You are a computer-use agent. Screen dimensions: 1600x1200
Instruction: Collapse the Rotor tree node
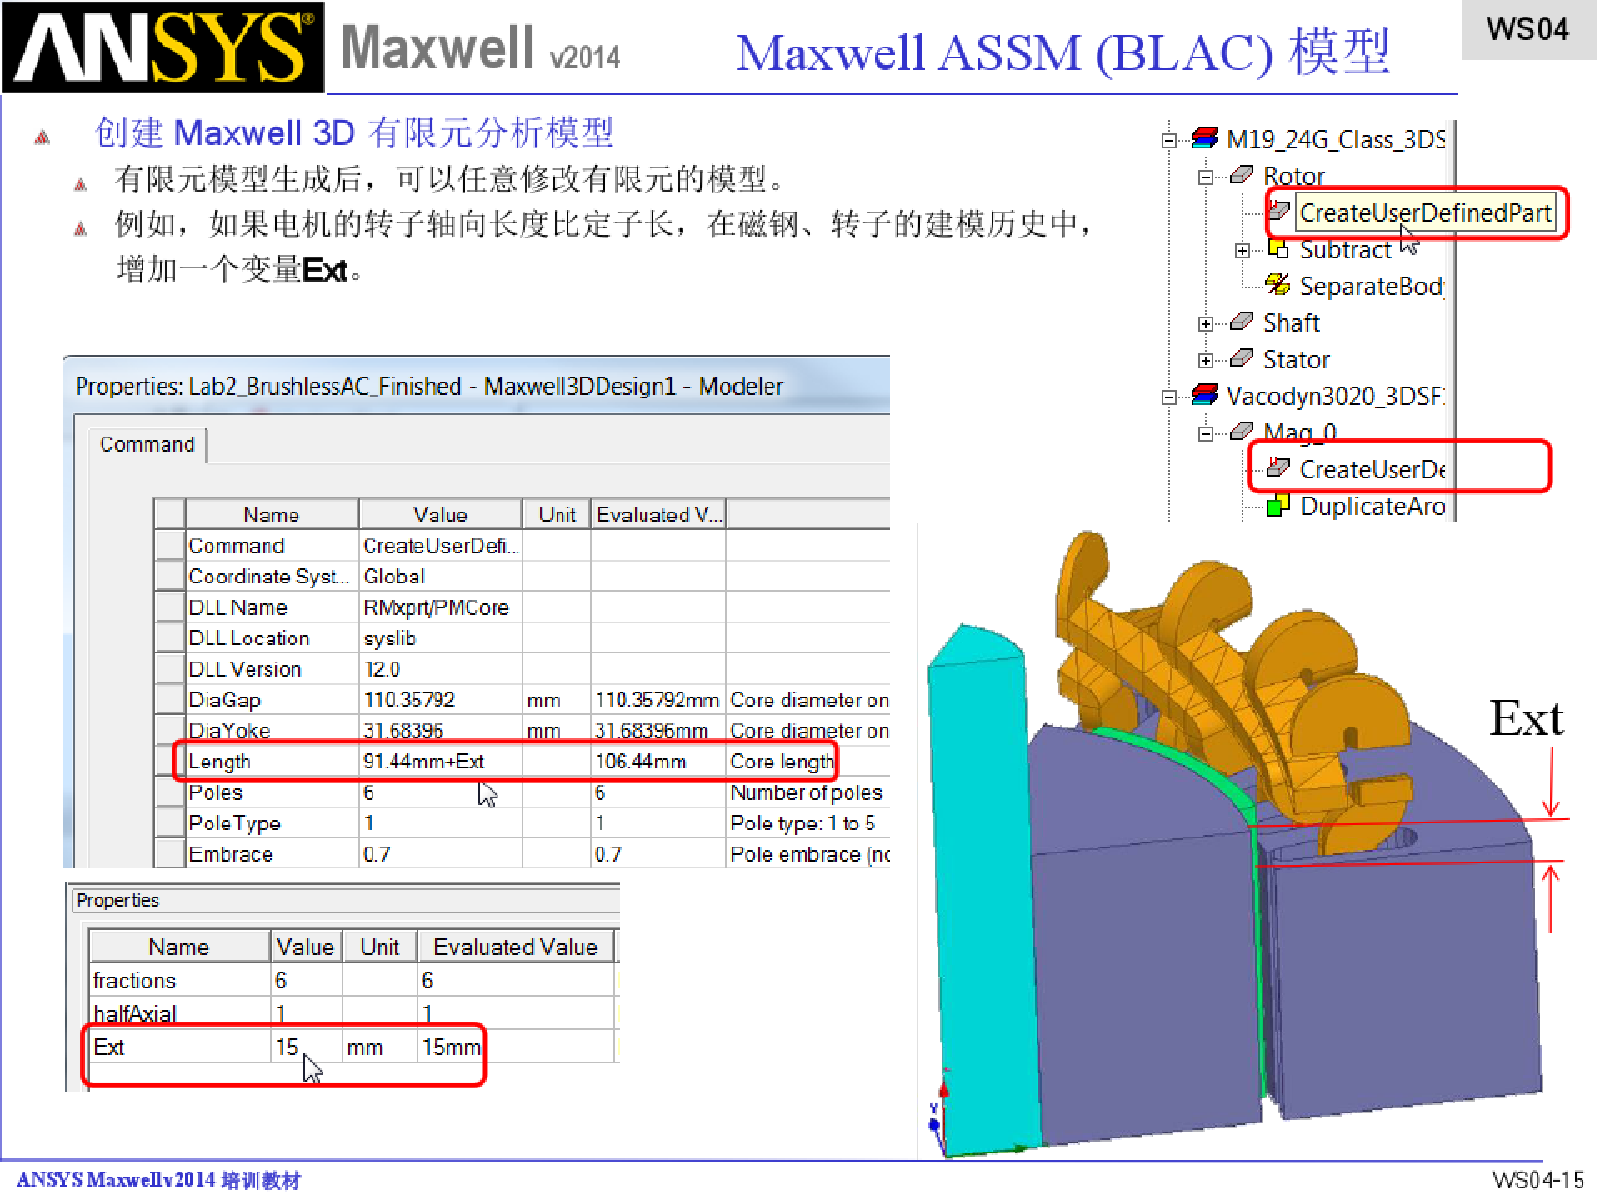click(x=1206, y=177)
